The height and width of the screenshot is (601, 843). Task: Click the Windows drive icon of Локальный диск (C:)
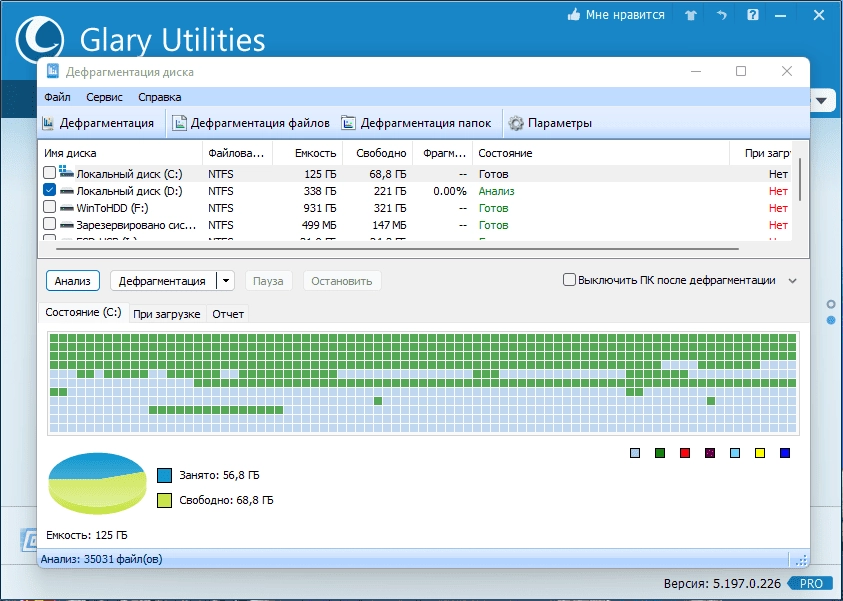tap(66, 172)
